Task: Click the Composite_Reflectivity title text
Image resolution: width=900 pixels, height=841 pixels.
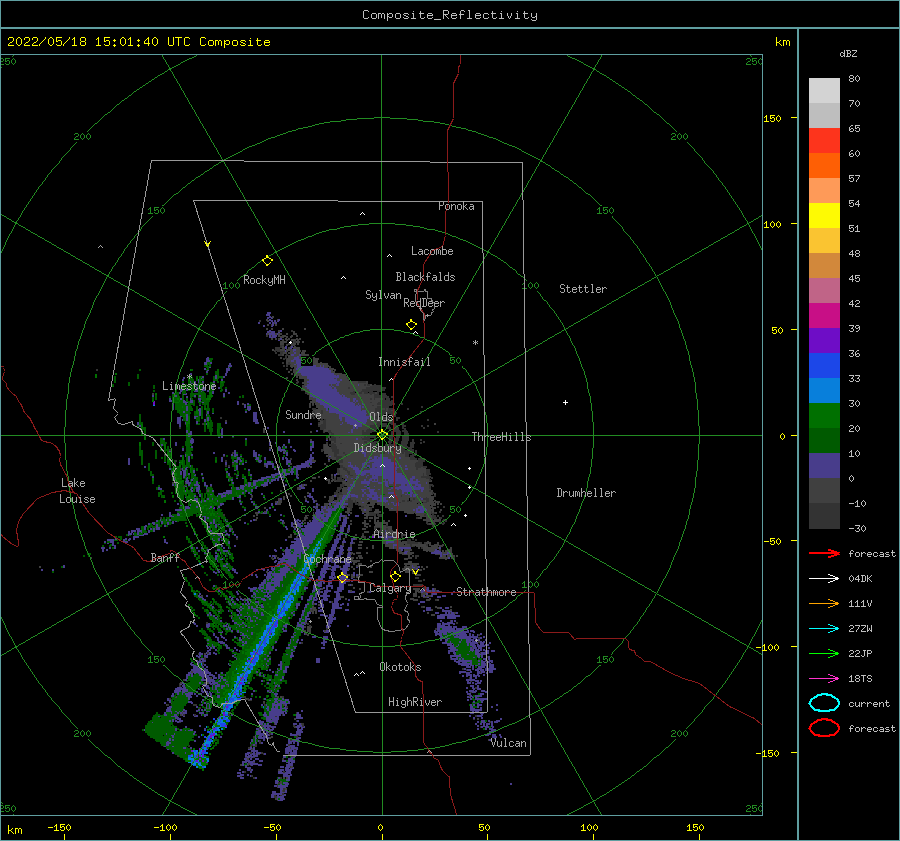Action: point(450,15)
